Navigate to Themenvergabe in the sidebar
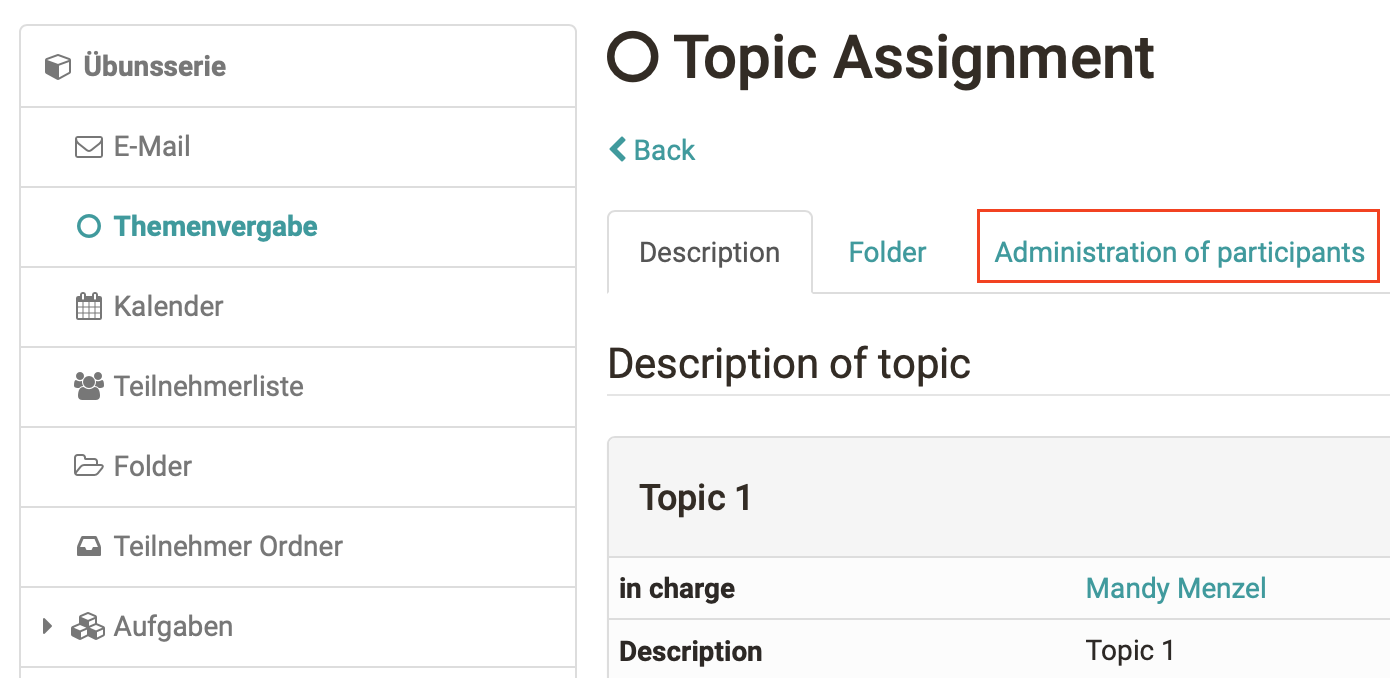The width and height of the screenshot is (1390, 678). 216,226
